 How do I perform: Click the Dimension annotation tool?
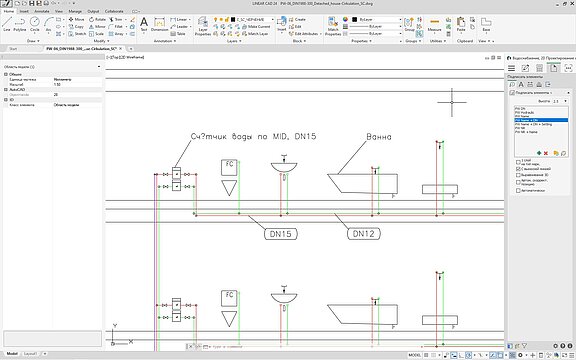[x=159, y=24]
